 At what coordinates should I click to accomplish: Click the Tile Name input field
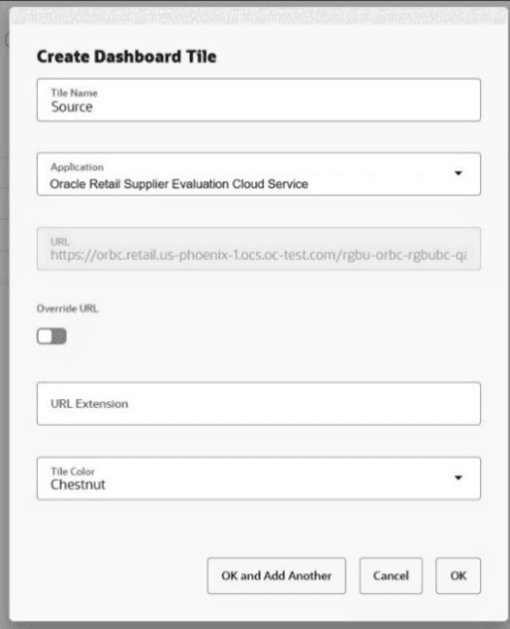point(258,100)
